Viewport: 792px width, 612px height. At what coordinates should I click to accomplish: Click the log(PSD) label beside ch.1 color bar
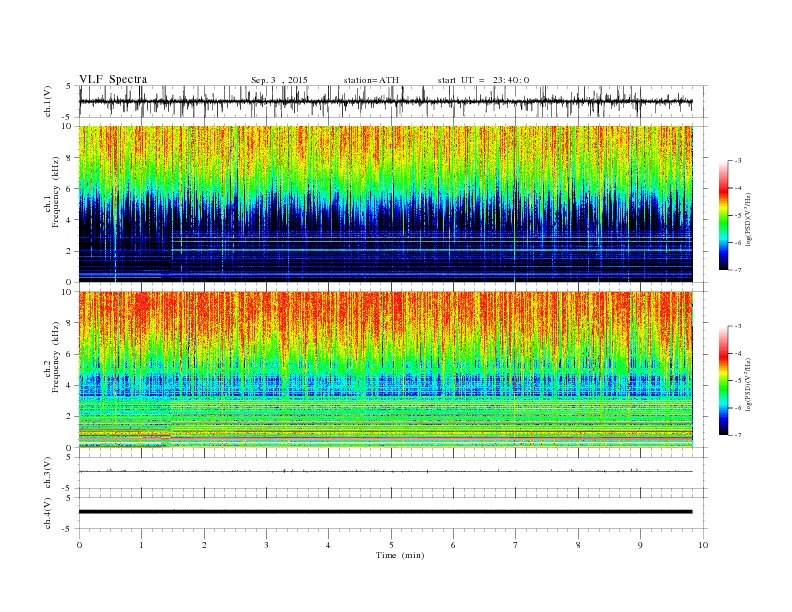pyautogui.click(x=749, y=219)
